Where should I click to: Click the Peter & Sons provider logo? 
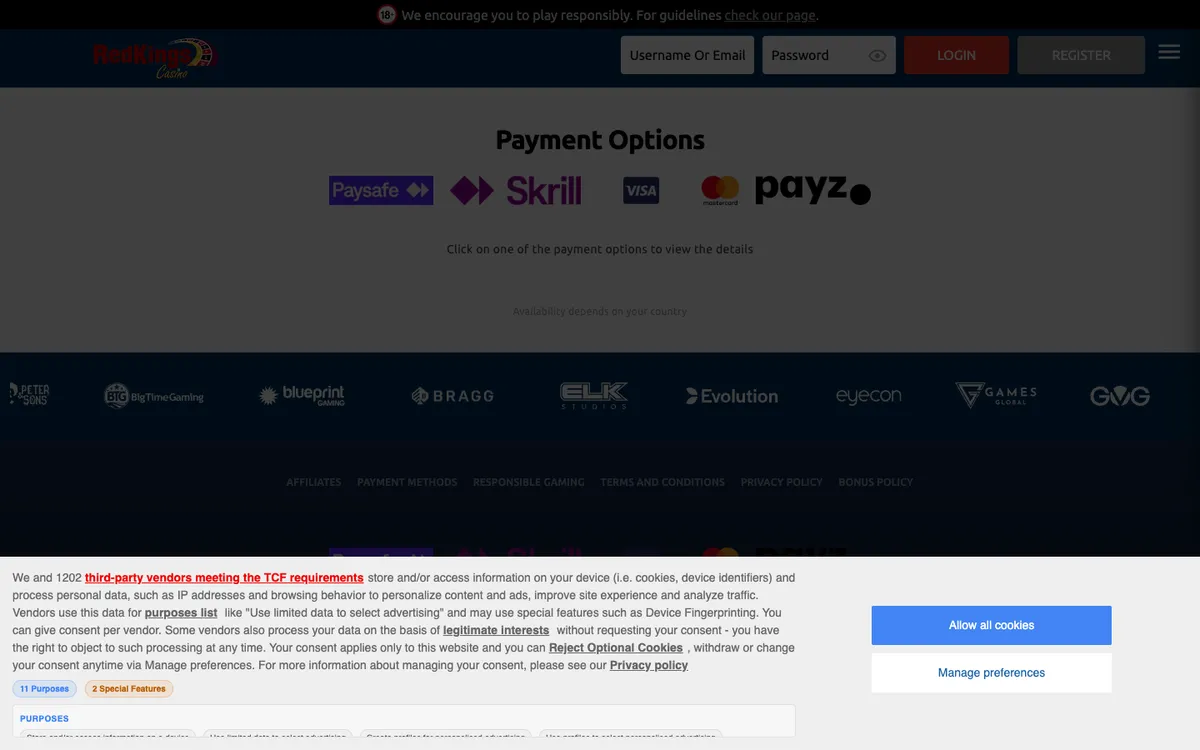pyautogui.click(x=29, y=395)
